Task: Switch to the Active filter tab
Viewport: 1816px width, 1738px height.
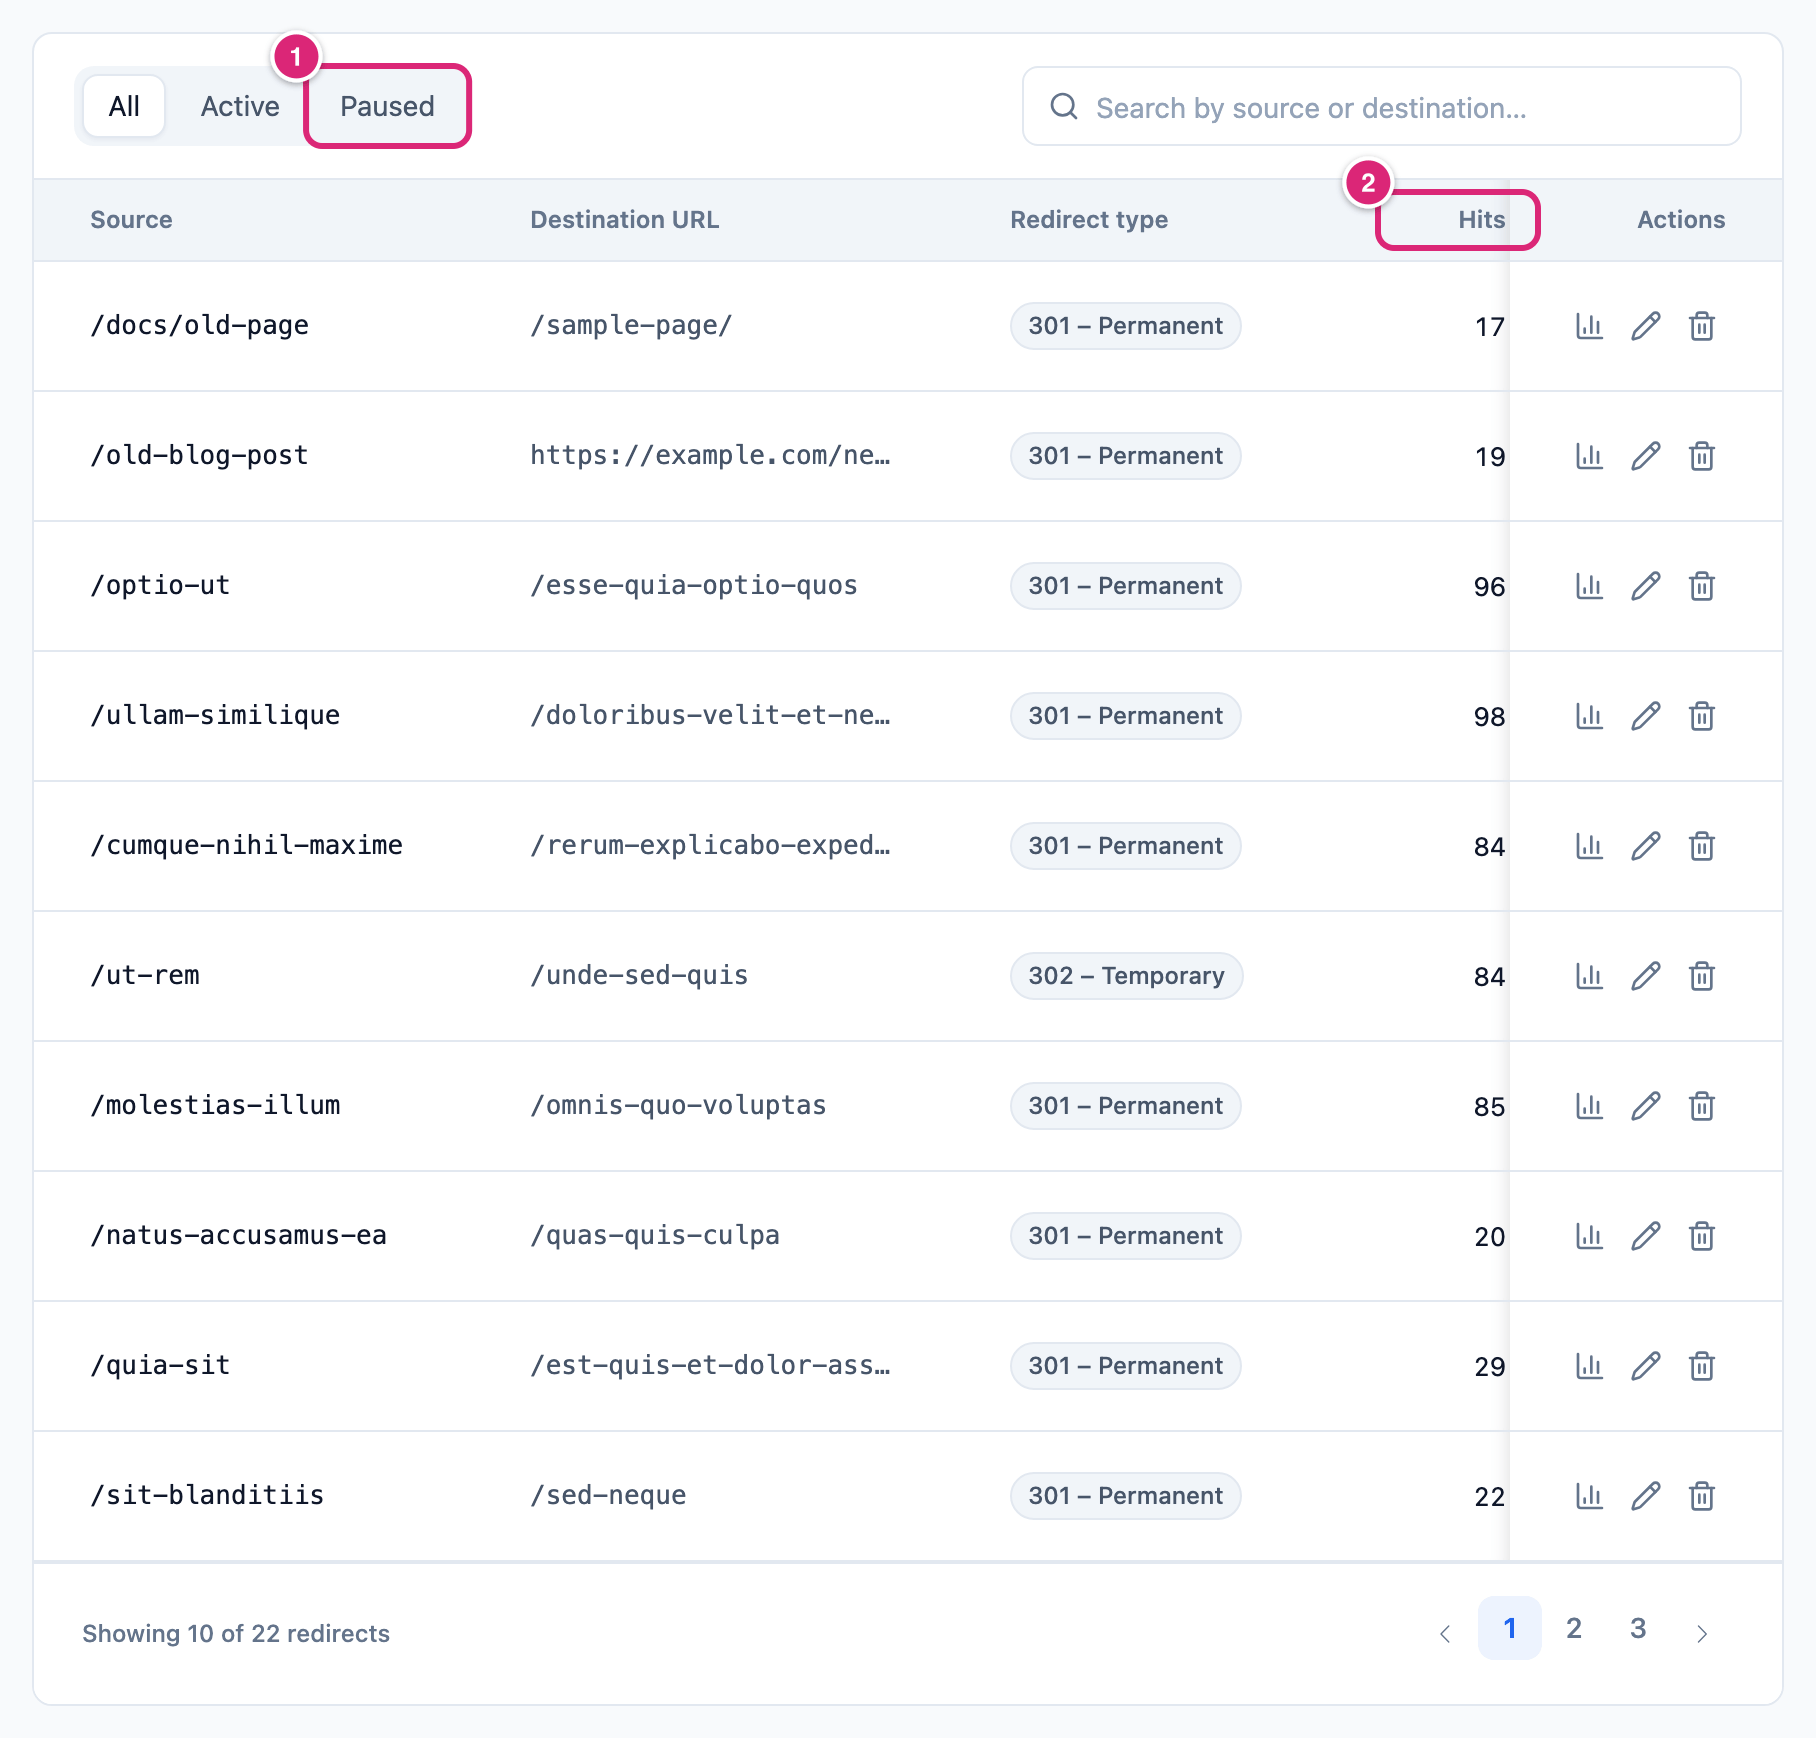Action: [x=240, y=106]
